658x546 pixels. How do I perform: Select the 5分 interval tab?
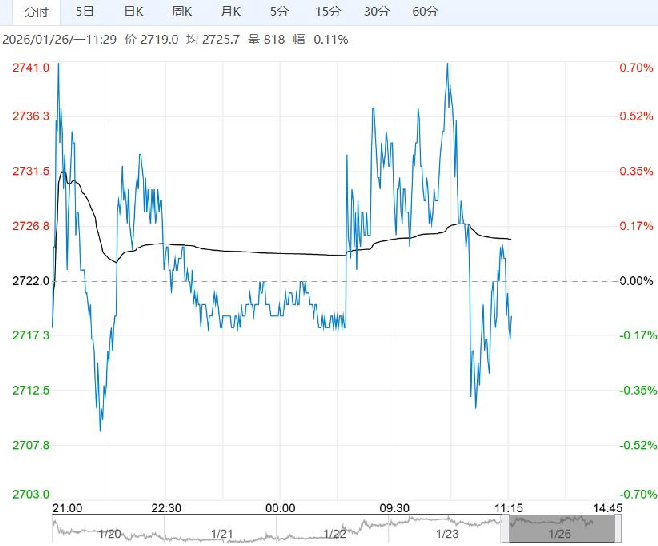[x=279, y=13]
